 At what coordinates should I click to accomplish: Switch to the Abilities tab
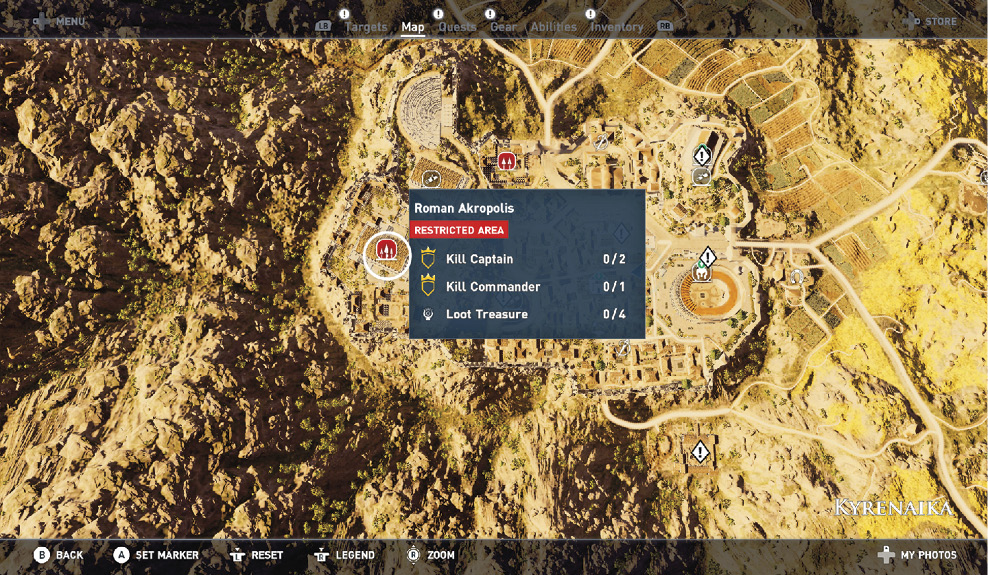(554, 26)
